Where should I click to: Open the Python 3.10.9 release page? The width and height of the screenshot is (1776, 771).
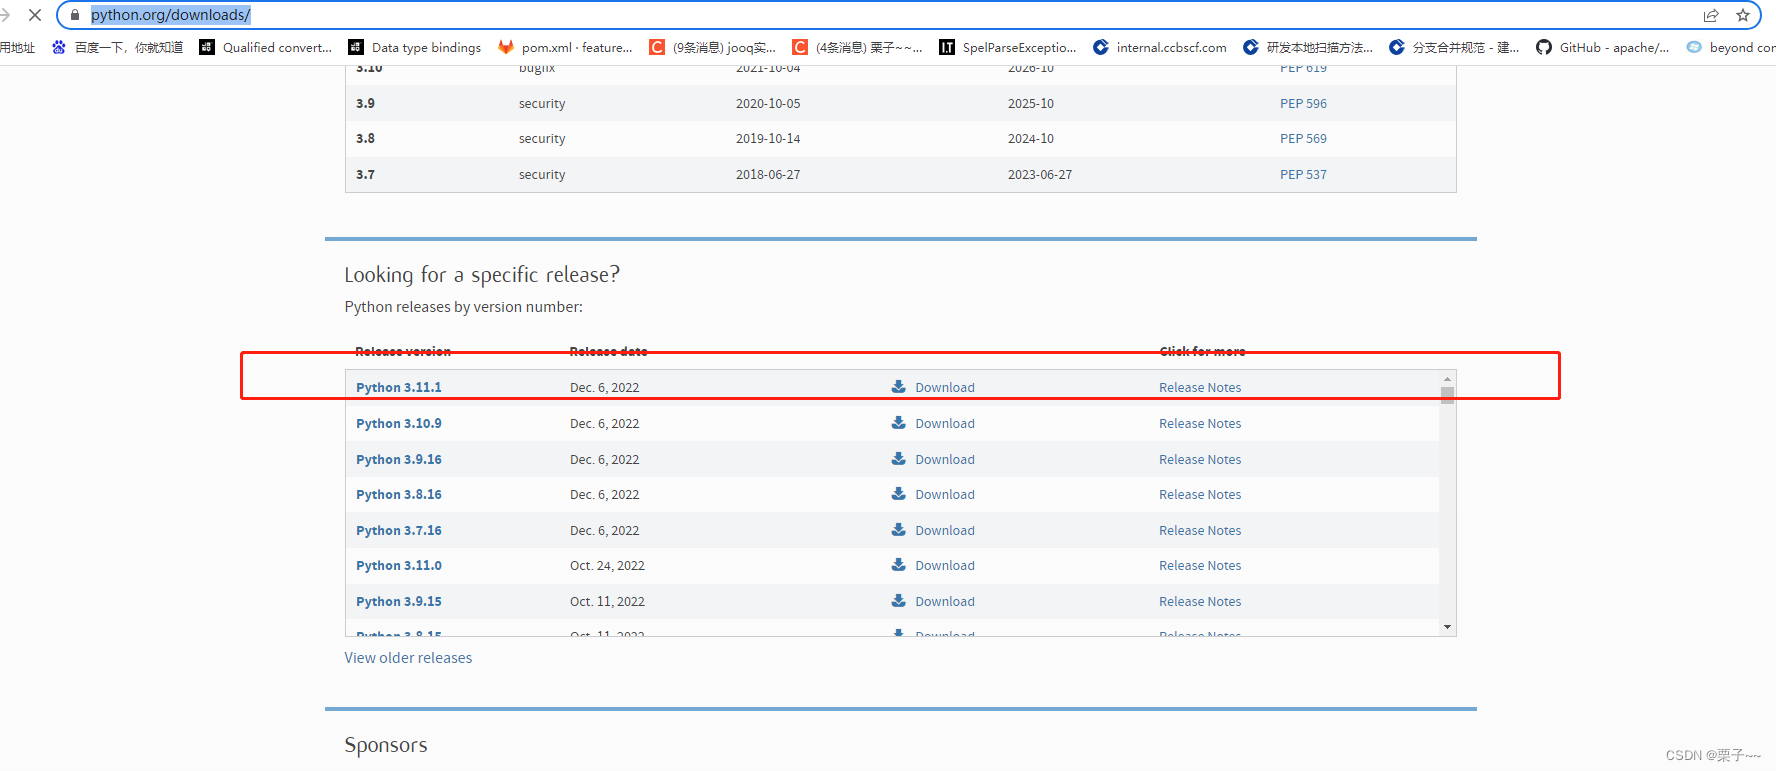(399, 423)
